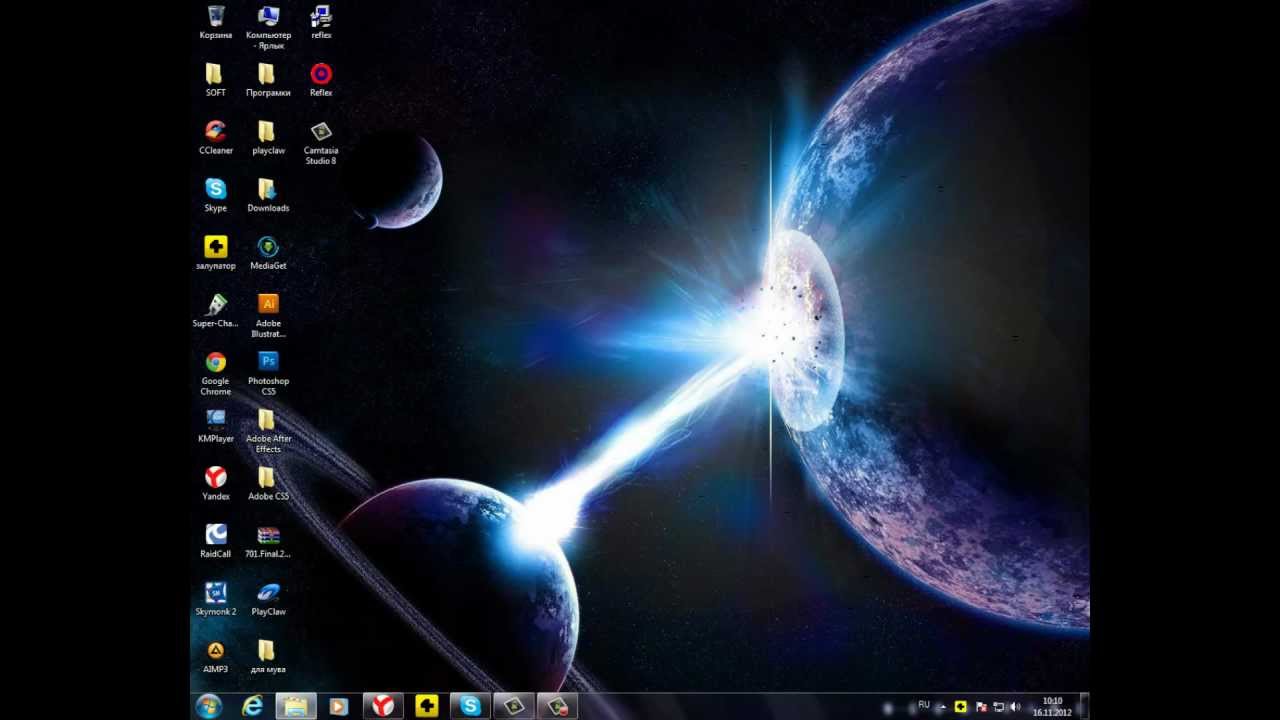Switch to Camtasia Studio in the taskbar
The image size is (1280, 720).
click(514, 706)
